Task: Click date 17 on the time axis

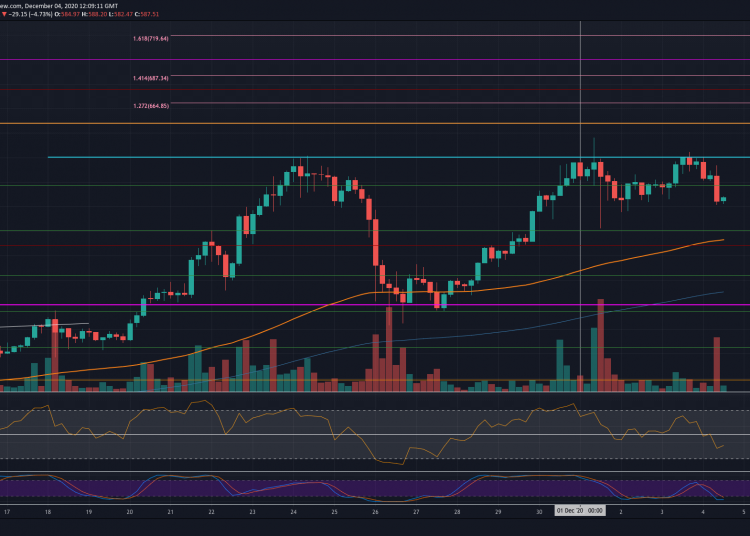Action: point(8,511)
